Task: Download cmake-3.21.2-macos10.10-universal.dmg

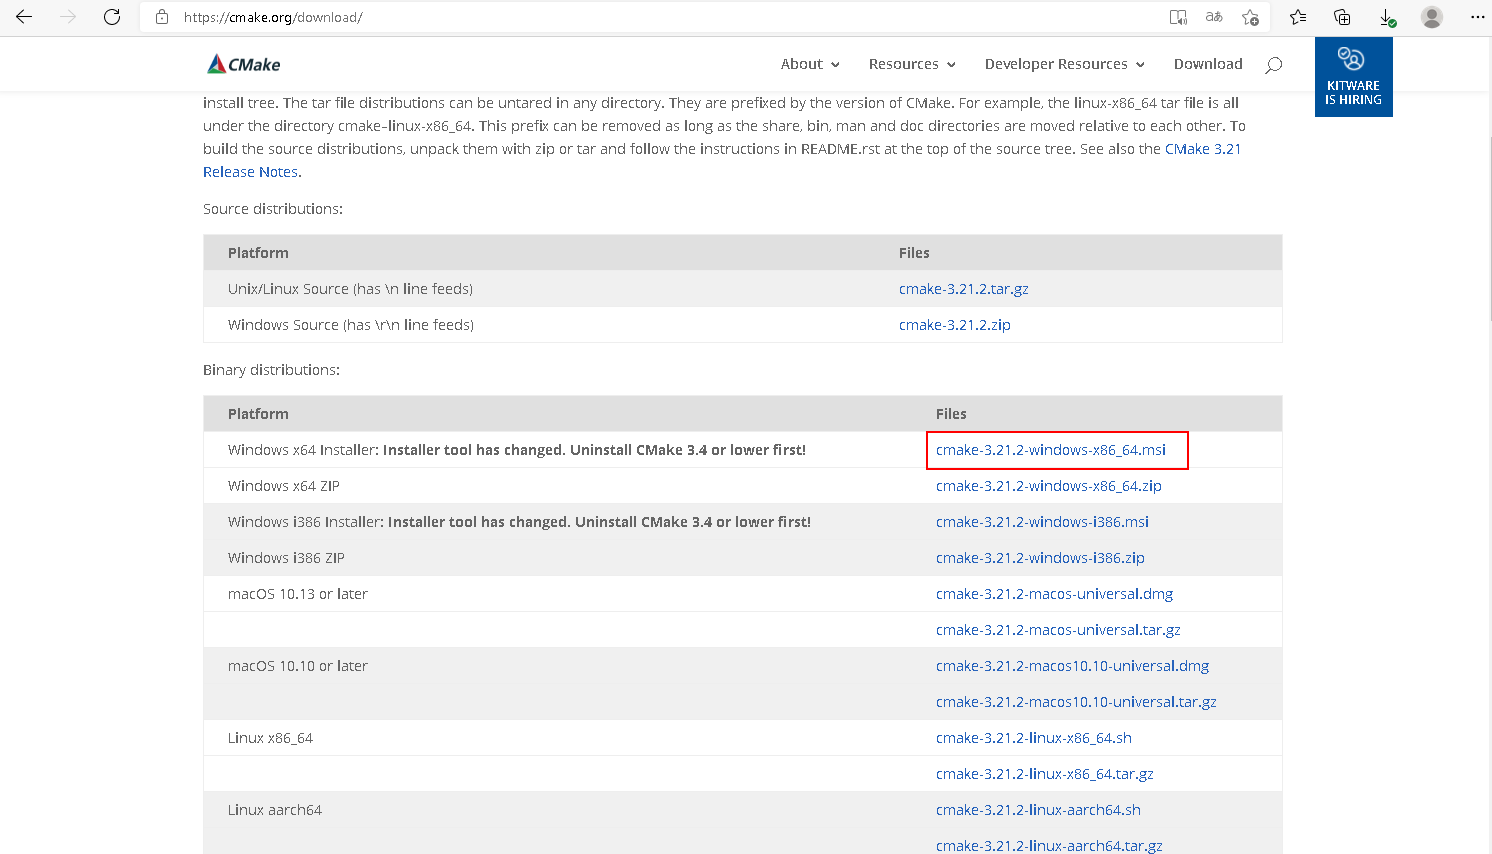Action: (x=1072, y=666)
